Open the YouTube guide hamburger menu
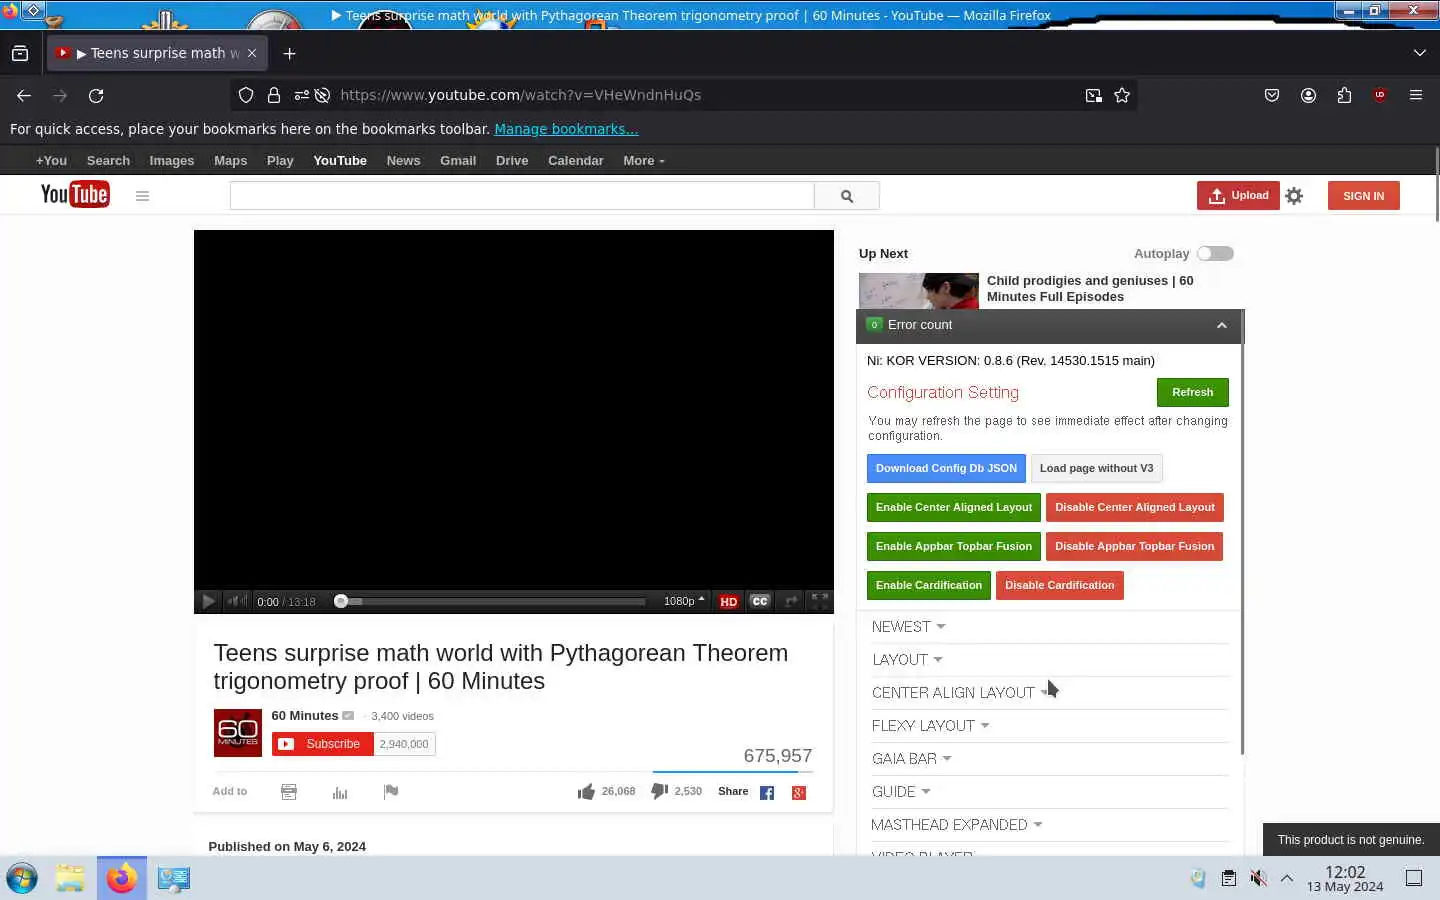Viewport: 1440px width, 900px height. pyautogui.click(x=142, y=196)
